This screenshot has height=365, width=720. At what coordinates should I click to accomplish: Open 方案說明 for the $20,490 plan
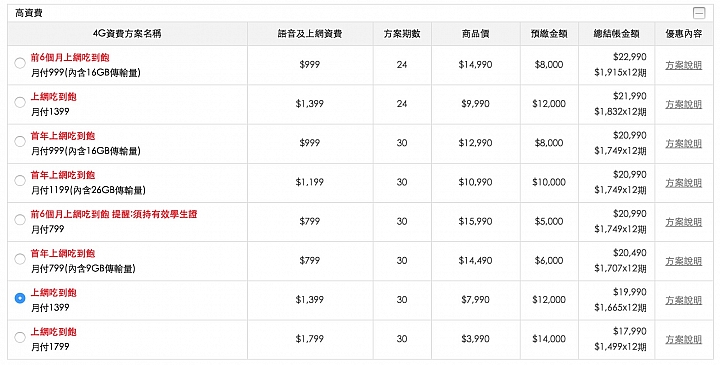tap(684, 261)
